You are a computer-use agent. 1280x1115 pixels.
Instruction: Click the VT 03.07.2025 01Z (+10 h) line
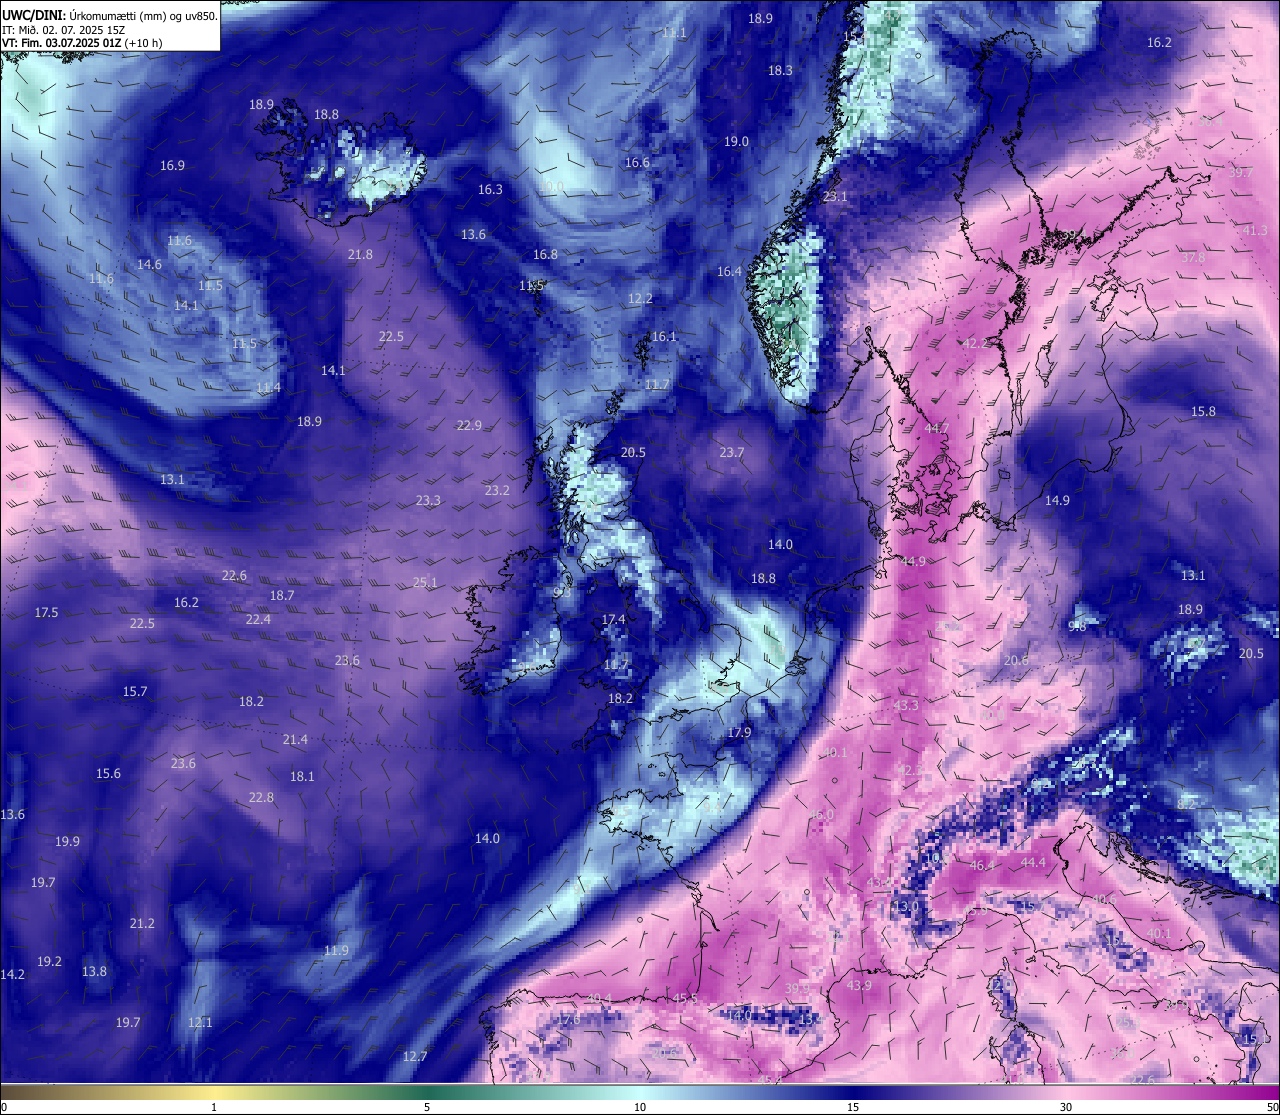pyautogui.click(x=82, y=43)
